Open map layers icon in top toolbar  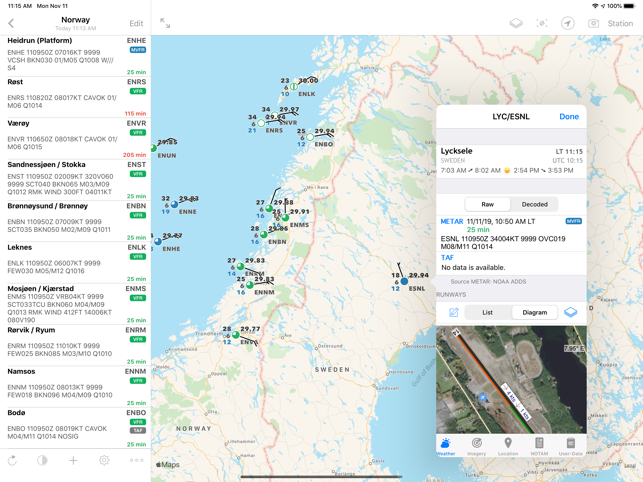(x=516, y=23)
